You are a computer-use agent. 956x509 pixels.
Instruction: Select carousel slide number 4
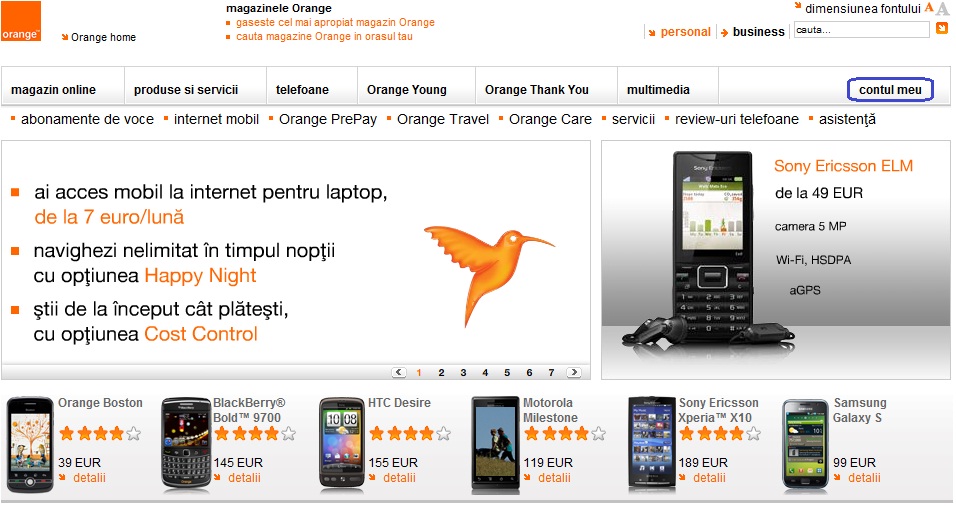485,372
